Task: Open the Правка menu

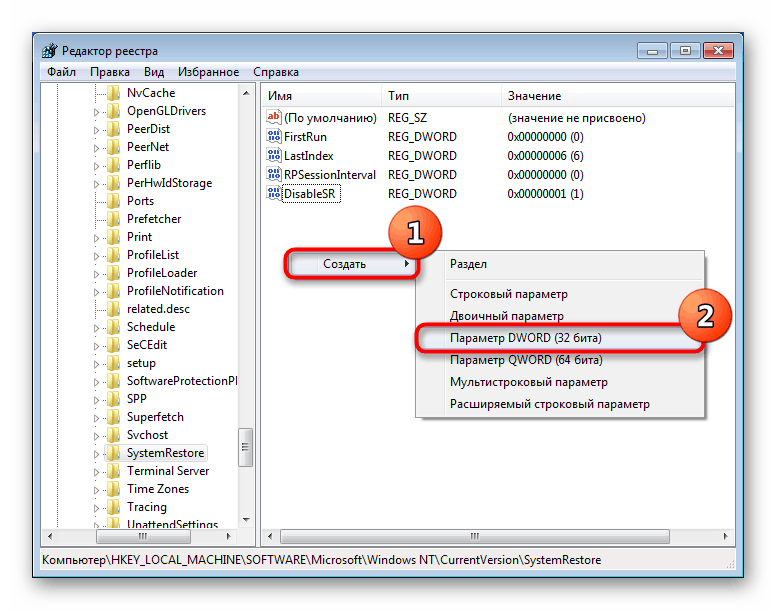Action: coord(110,72)
